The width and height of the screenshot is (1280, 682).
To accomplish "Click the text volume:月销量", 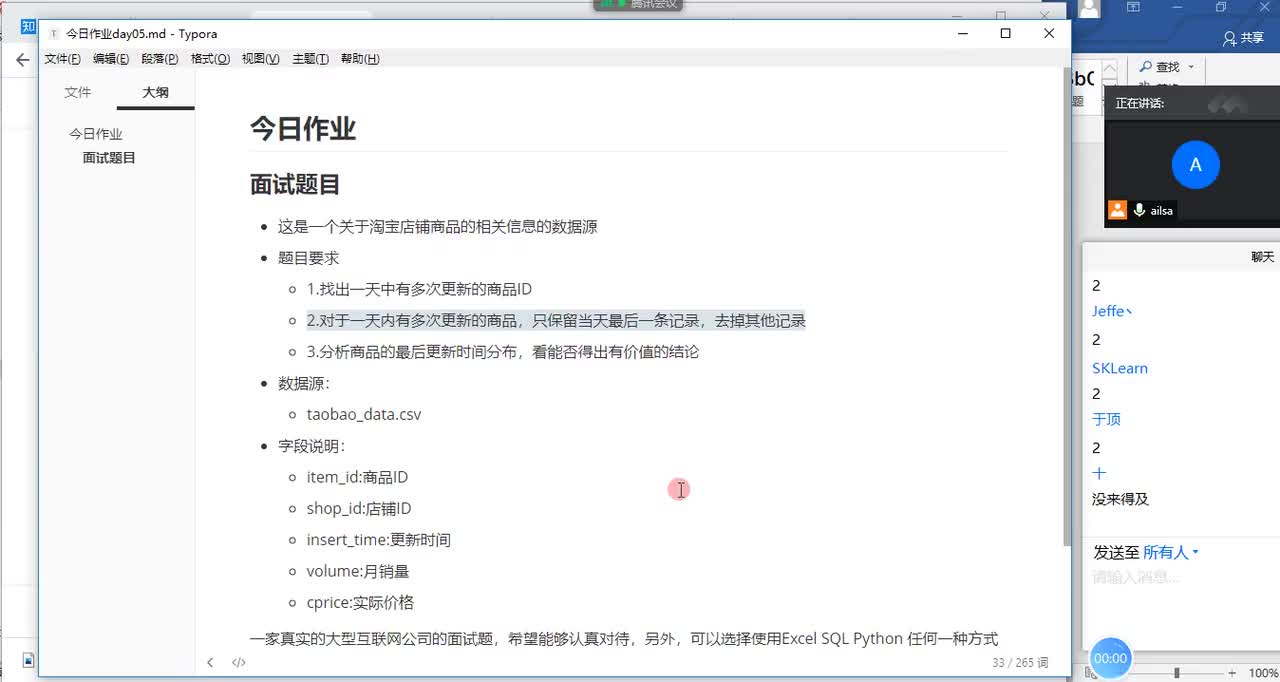I will [x=358, y=571].
